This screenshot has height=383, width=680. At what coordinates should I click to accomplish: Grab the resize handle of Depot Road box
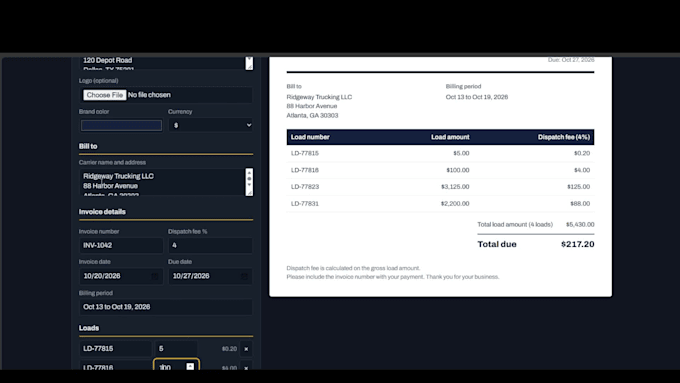(249, 66)
